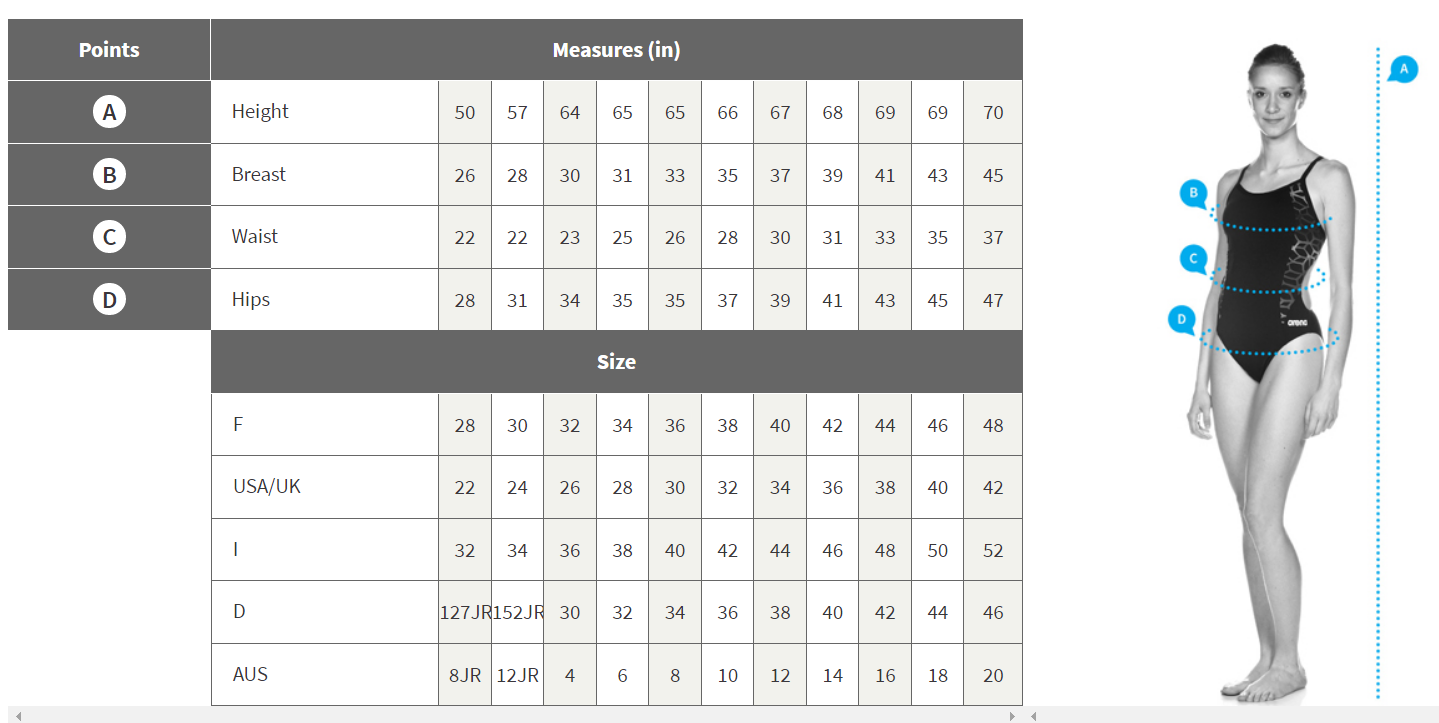Click the B breast marker on the diagram
Image resolution: width=1439 pixels, height=723 pixels.
click(x=1193, y=194)
